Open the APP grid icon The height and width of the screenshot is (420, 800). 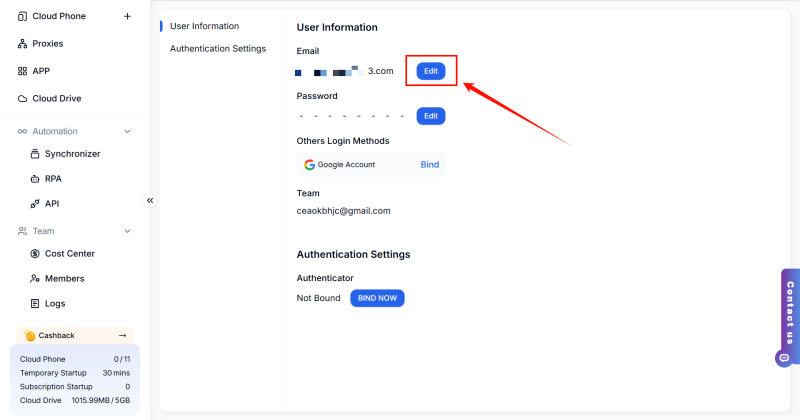[23, 71]
